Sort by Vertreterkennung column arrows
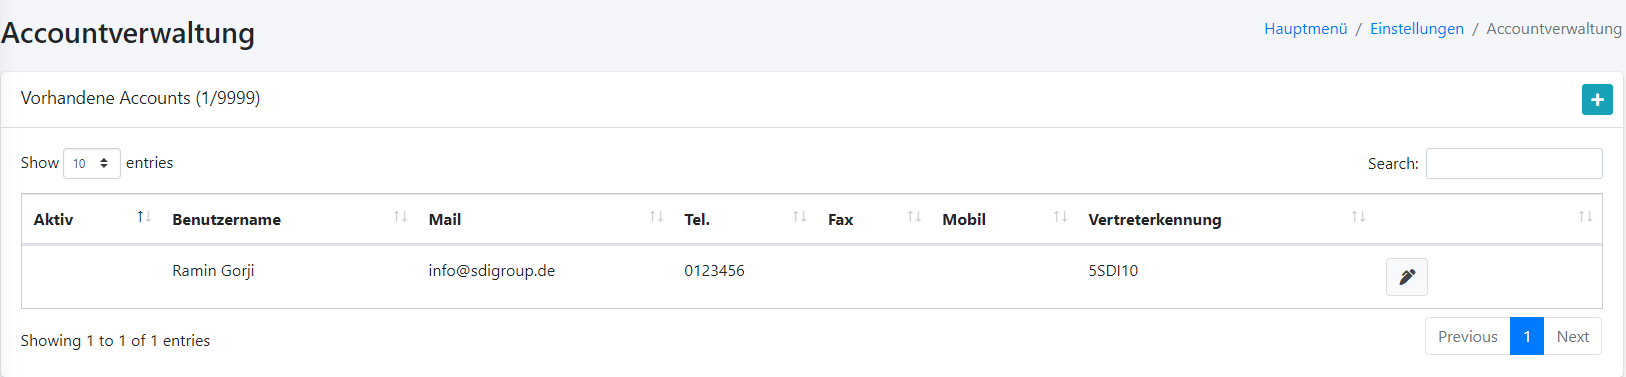 (1359, 217)
